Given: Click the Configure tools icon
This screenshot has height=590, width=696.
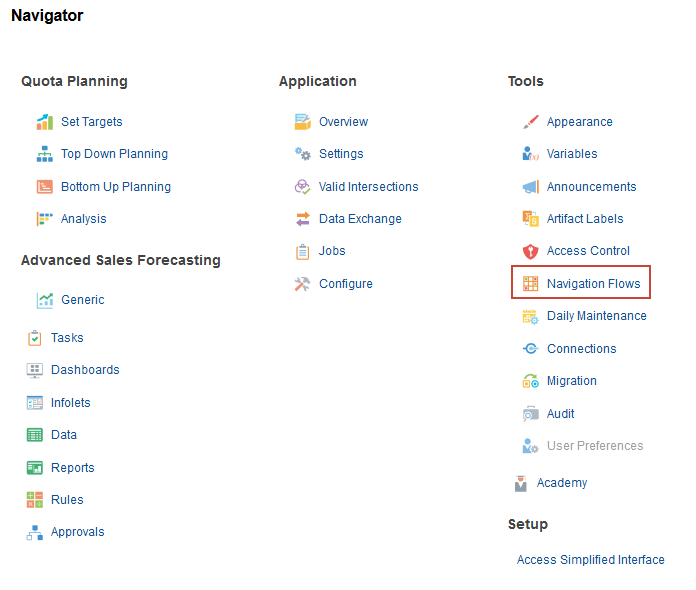Looking at the screenshot, I should coord(302,284).
